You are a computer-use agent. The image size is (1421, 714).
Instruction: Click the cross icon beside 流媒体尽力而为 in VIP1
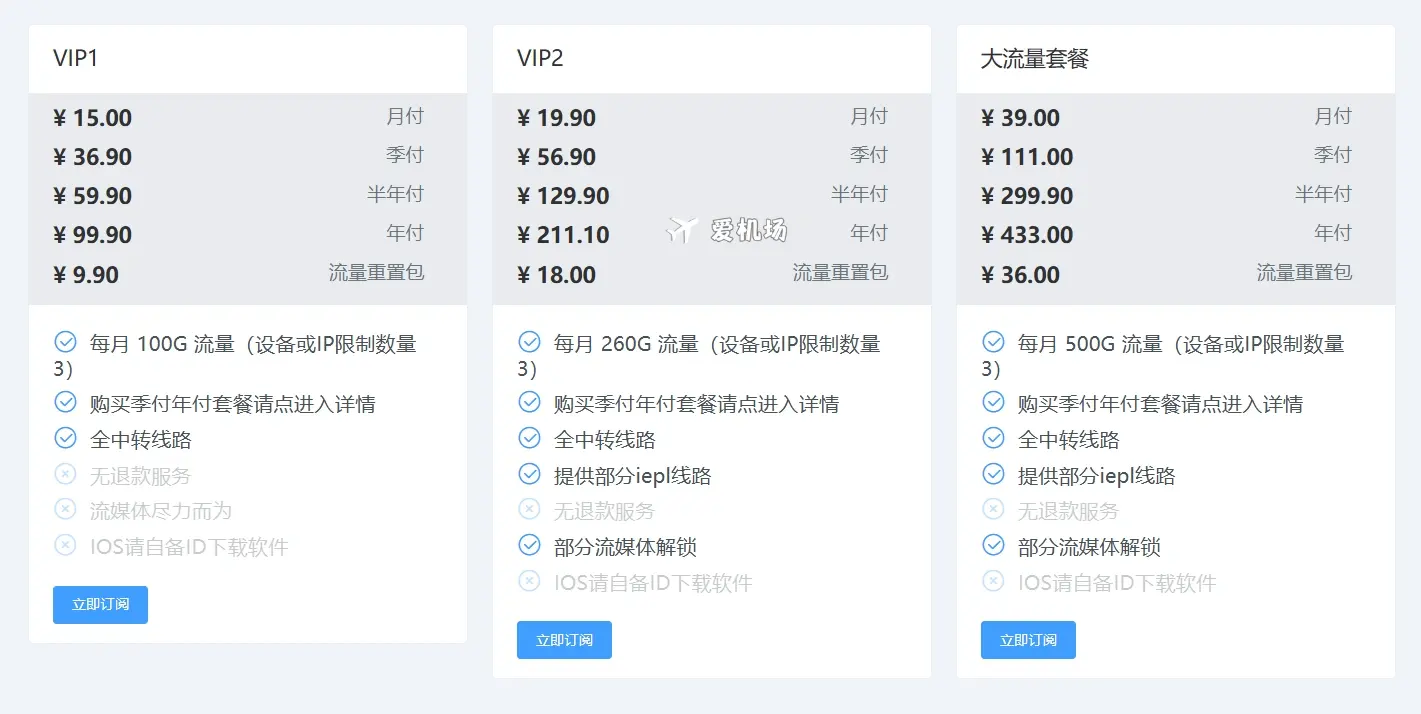click(x=65, y=509)
